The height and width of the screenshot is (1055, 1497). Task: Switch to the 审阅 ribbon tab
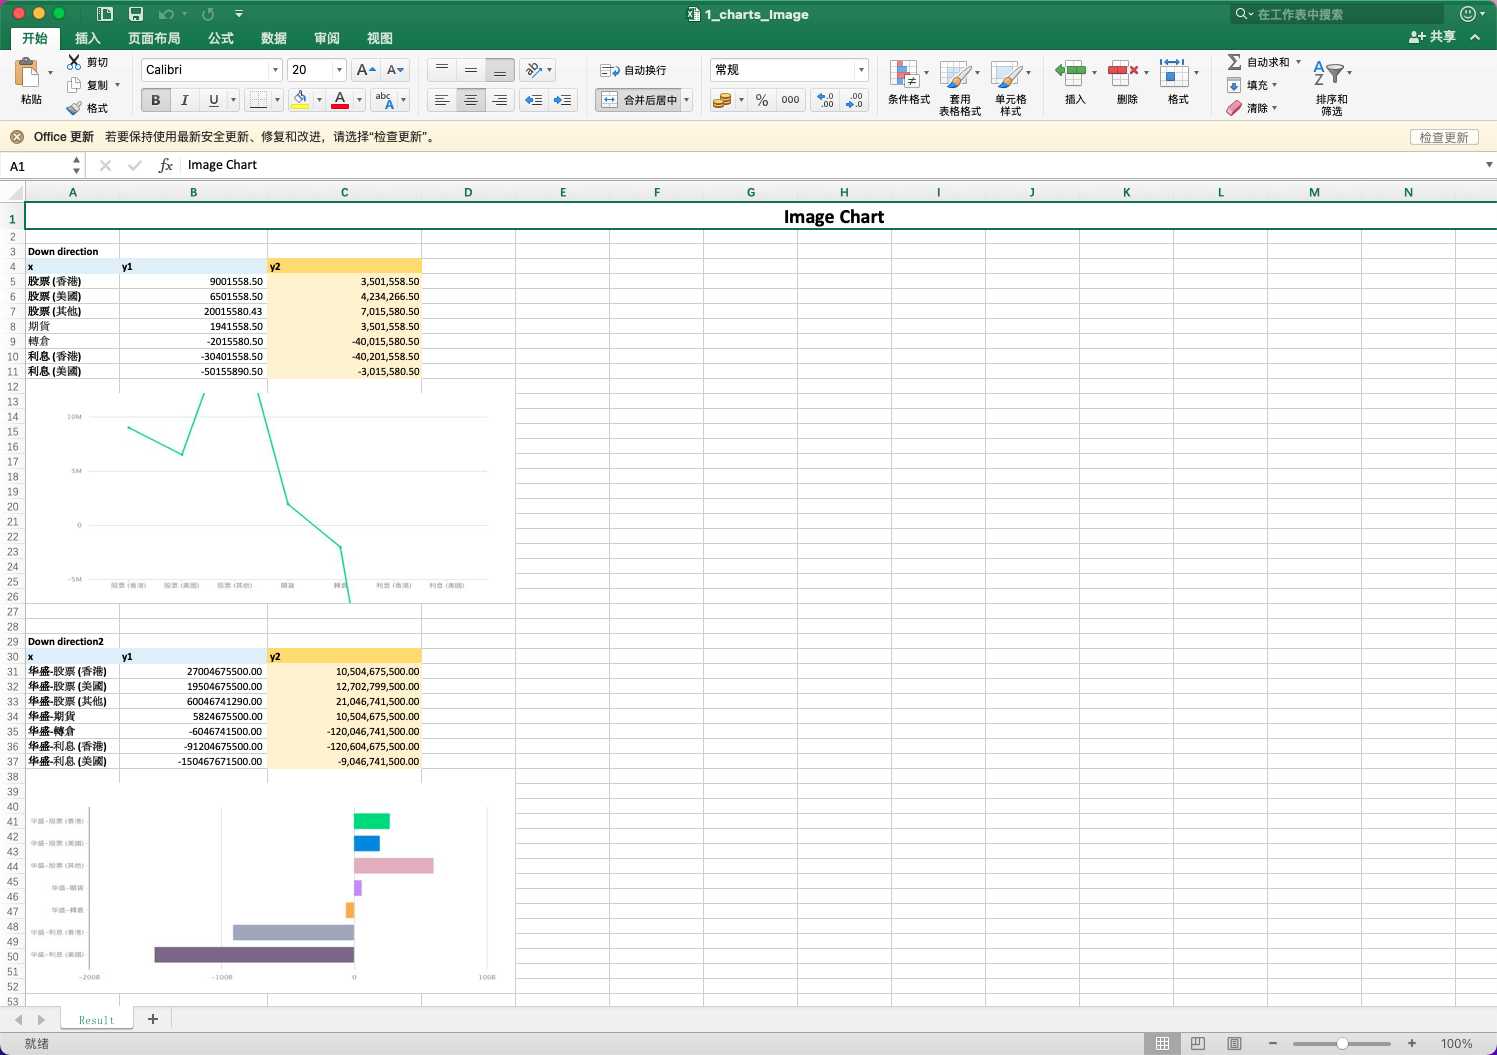coord(327,38)
